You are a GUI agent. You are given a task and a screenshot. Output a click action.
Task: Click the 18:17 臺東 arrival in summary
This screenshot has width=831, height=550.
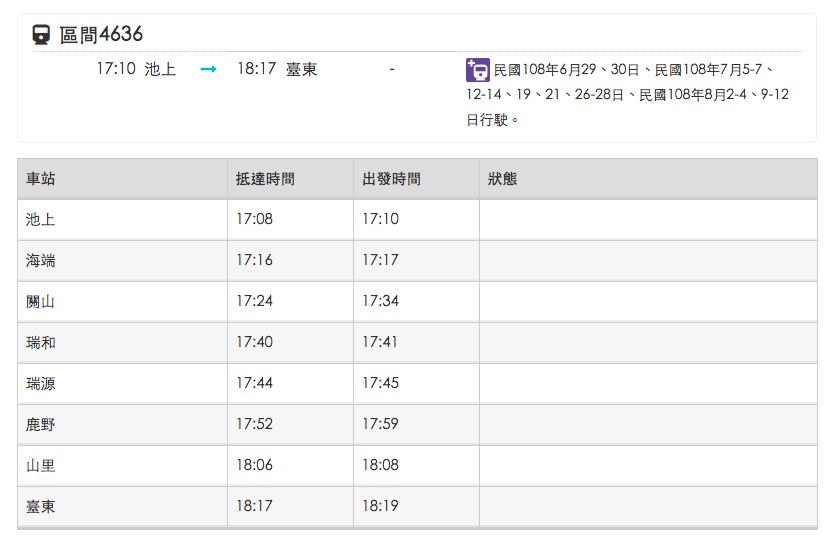(x=277, y=69)
